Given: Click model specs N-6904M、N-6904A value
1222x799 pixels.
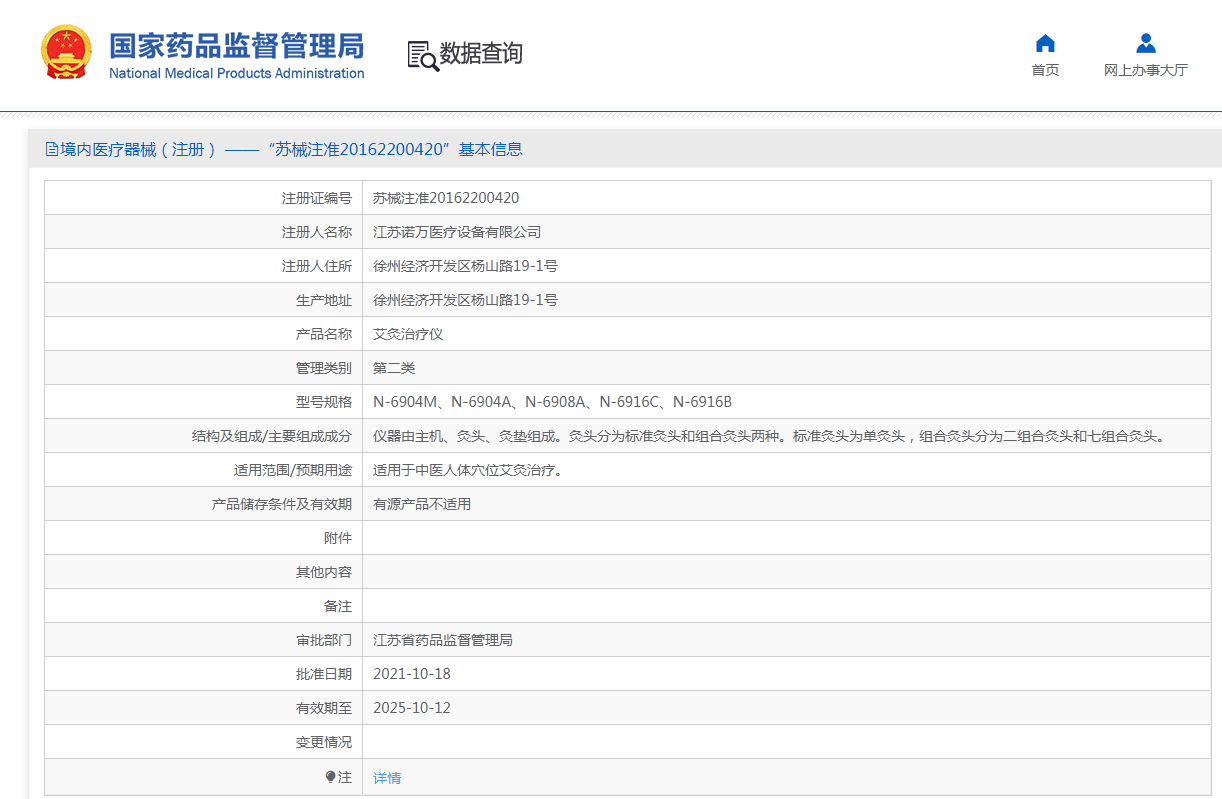Looking at the screenshot, I should click(552, 402).
